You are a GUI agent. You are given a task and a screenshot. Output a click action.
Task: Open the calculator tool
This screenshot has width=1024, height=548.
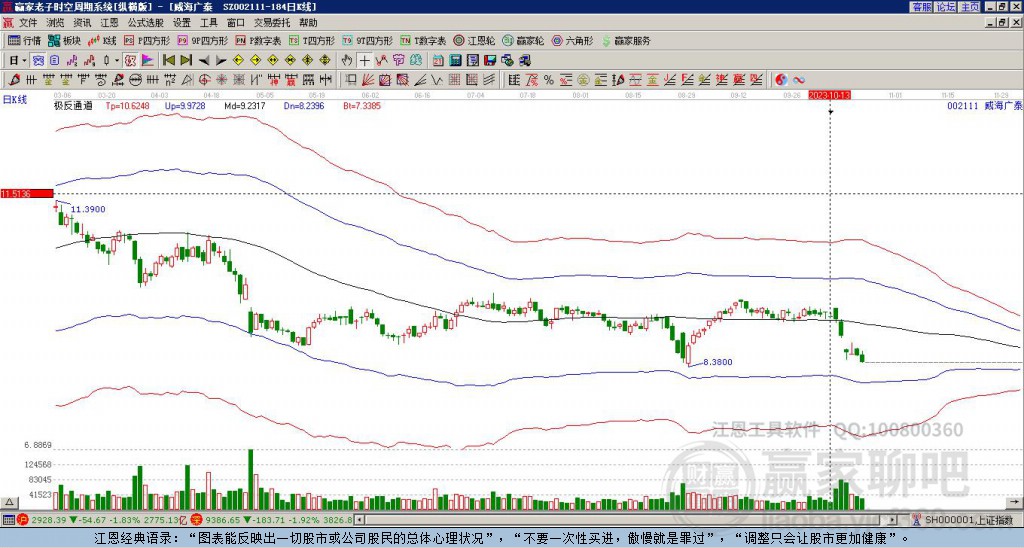point(455,61)
